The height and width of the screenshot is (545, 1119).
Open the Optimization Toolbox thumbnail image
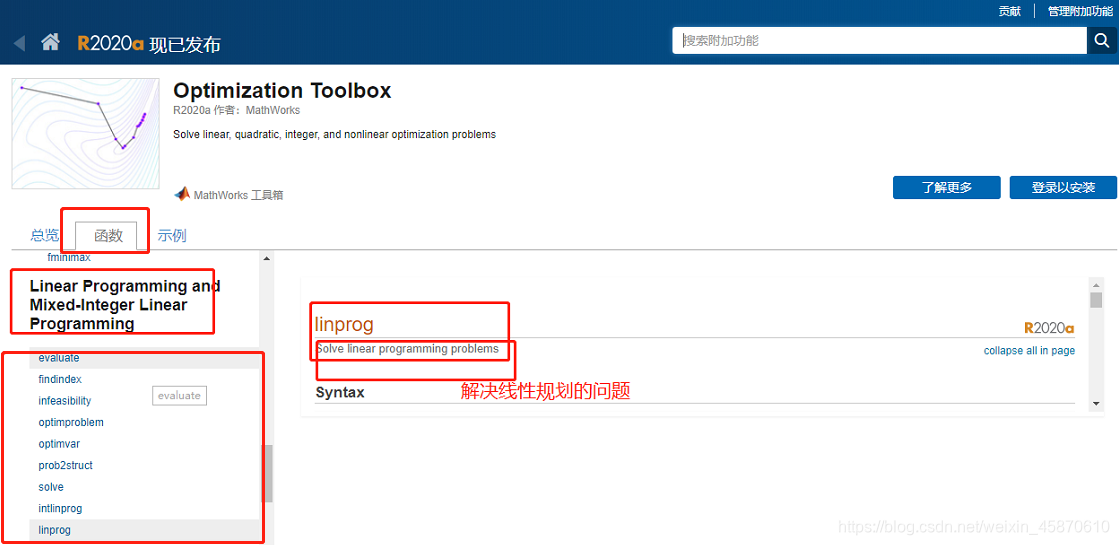coord(85,133)
